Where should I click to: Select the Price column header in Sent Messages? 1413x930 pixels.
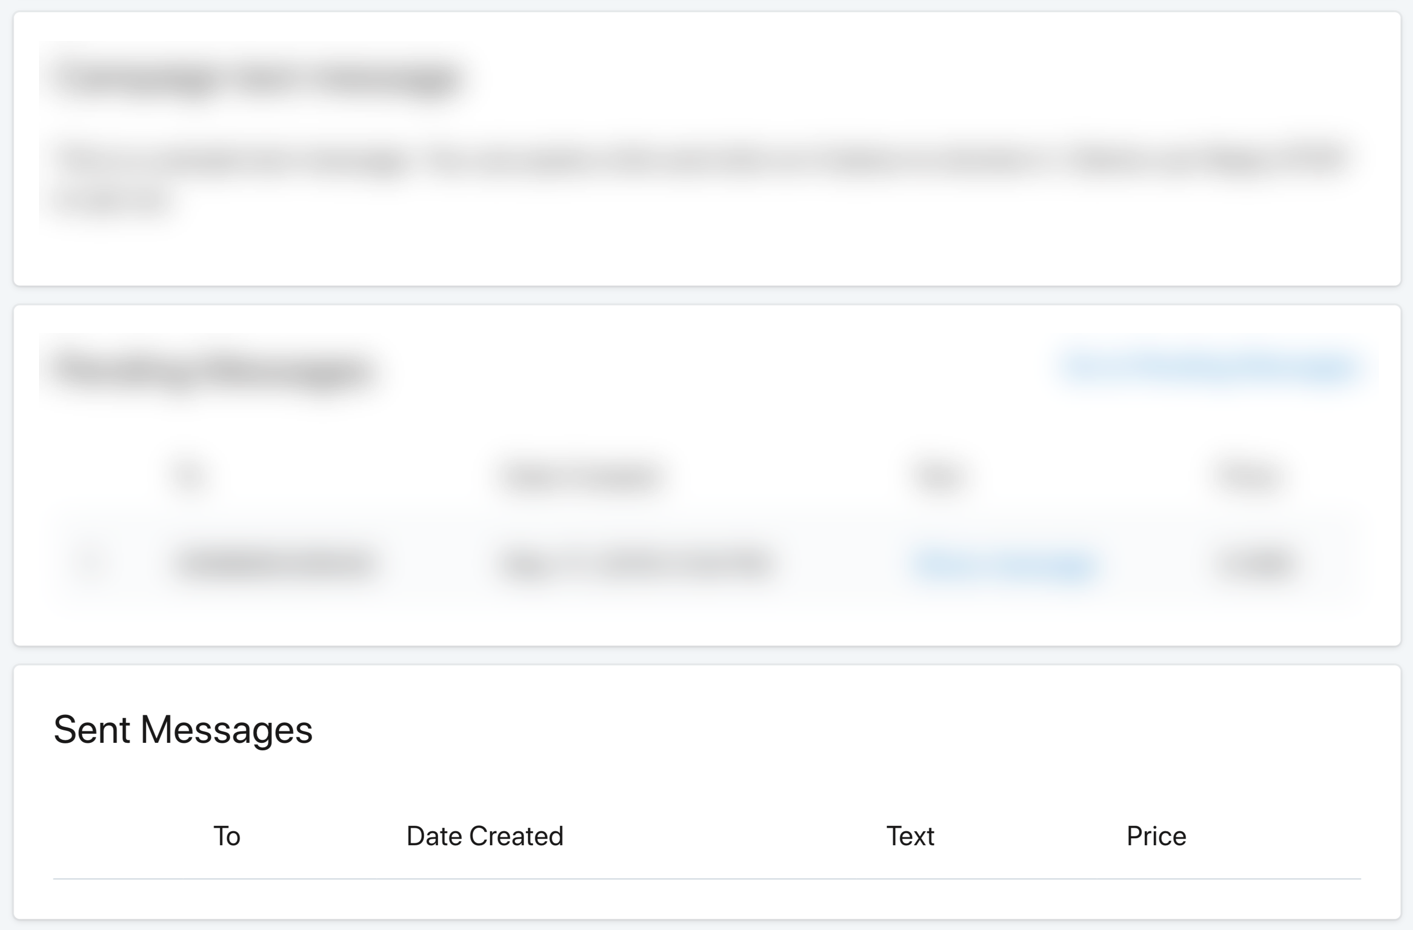click(x=1156, y=836)
